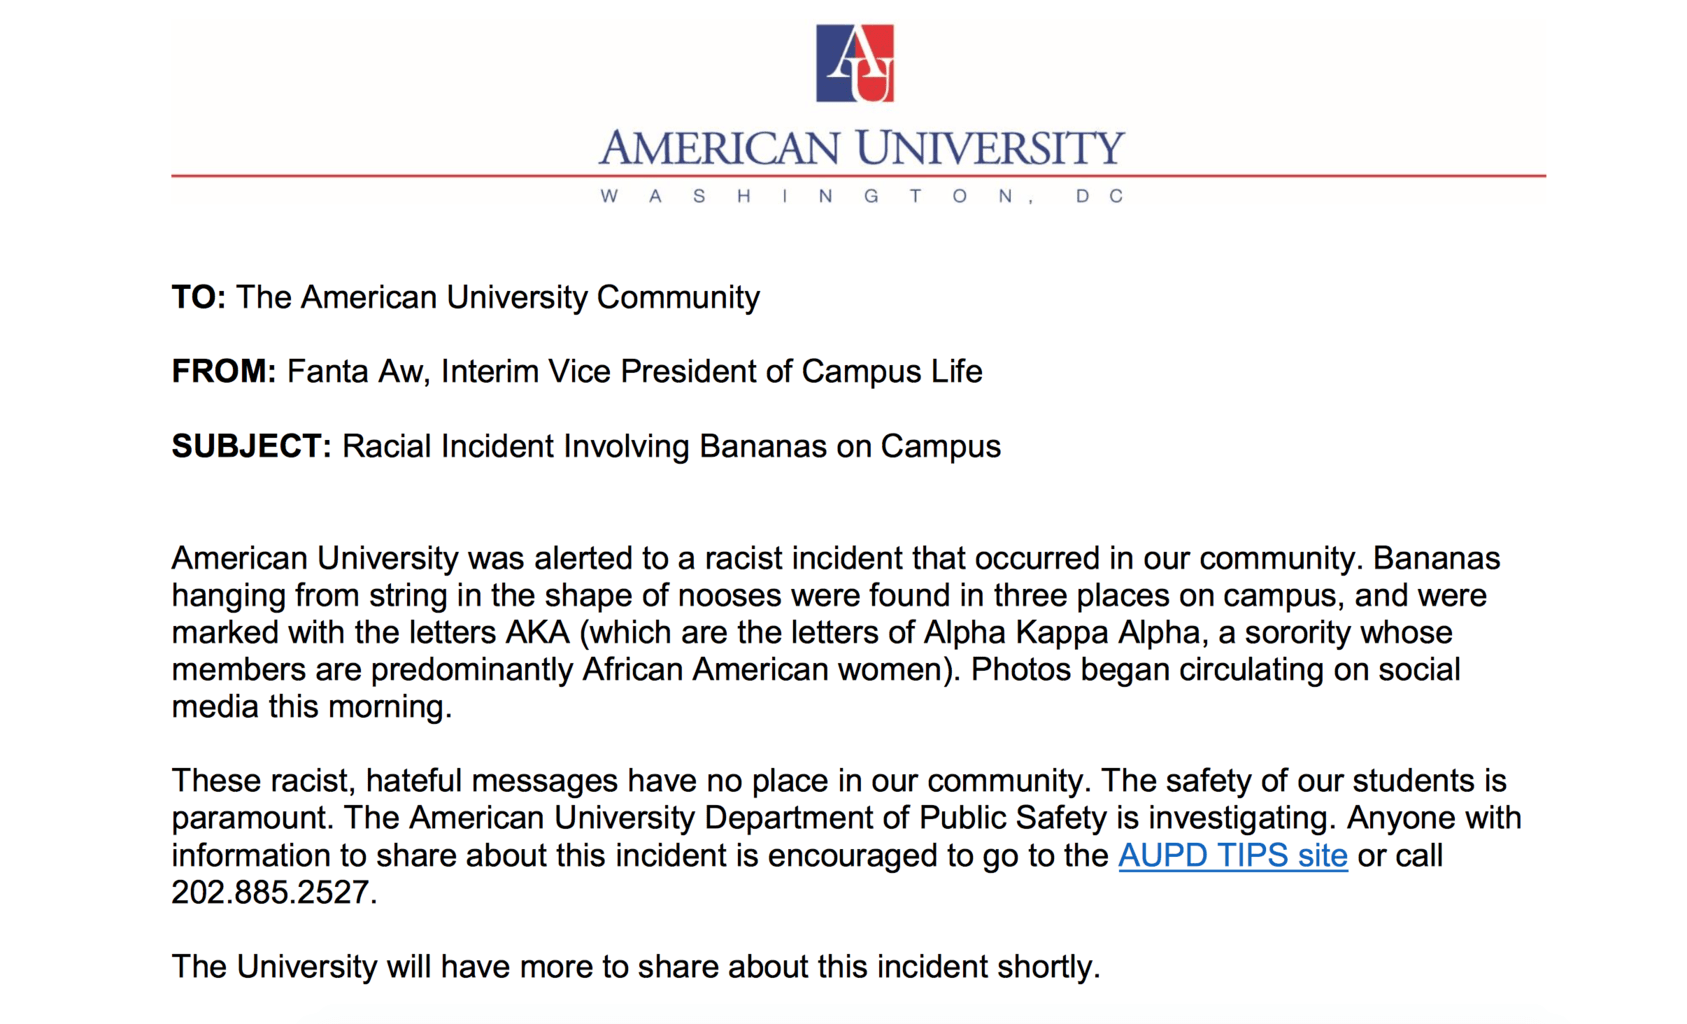Click the bold TO: label
Screen dimensions: 1687x1024
pos(198,297)
